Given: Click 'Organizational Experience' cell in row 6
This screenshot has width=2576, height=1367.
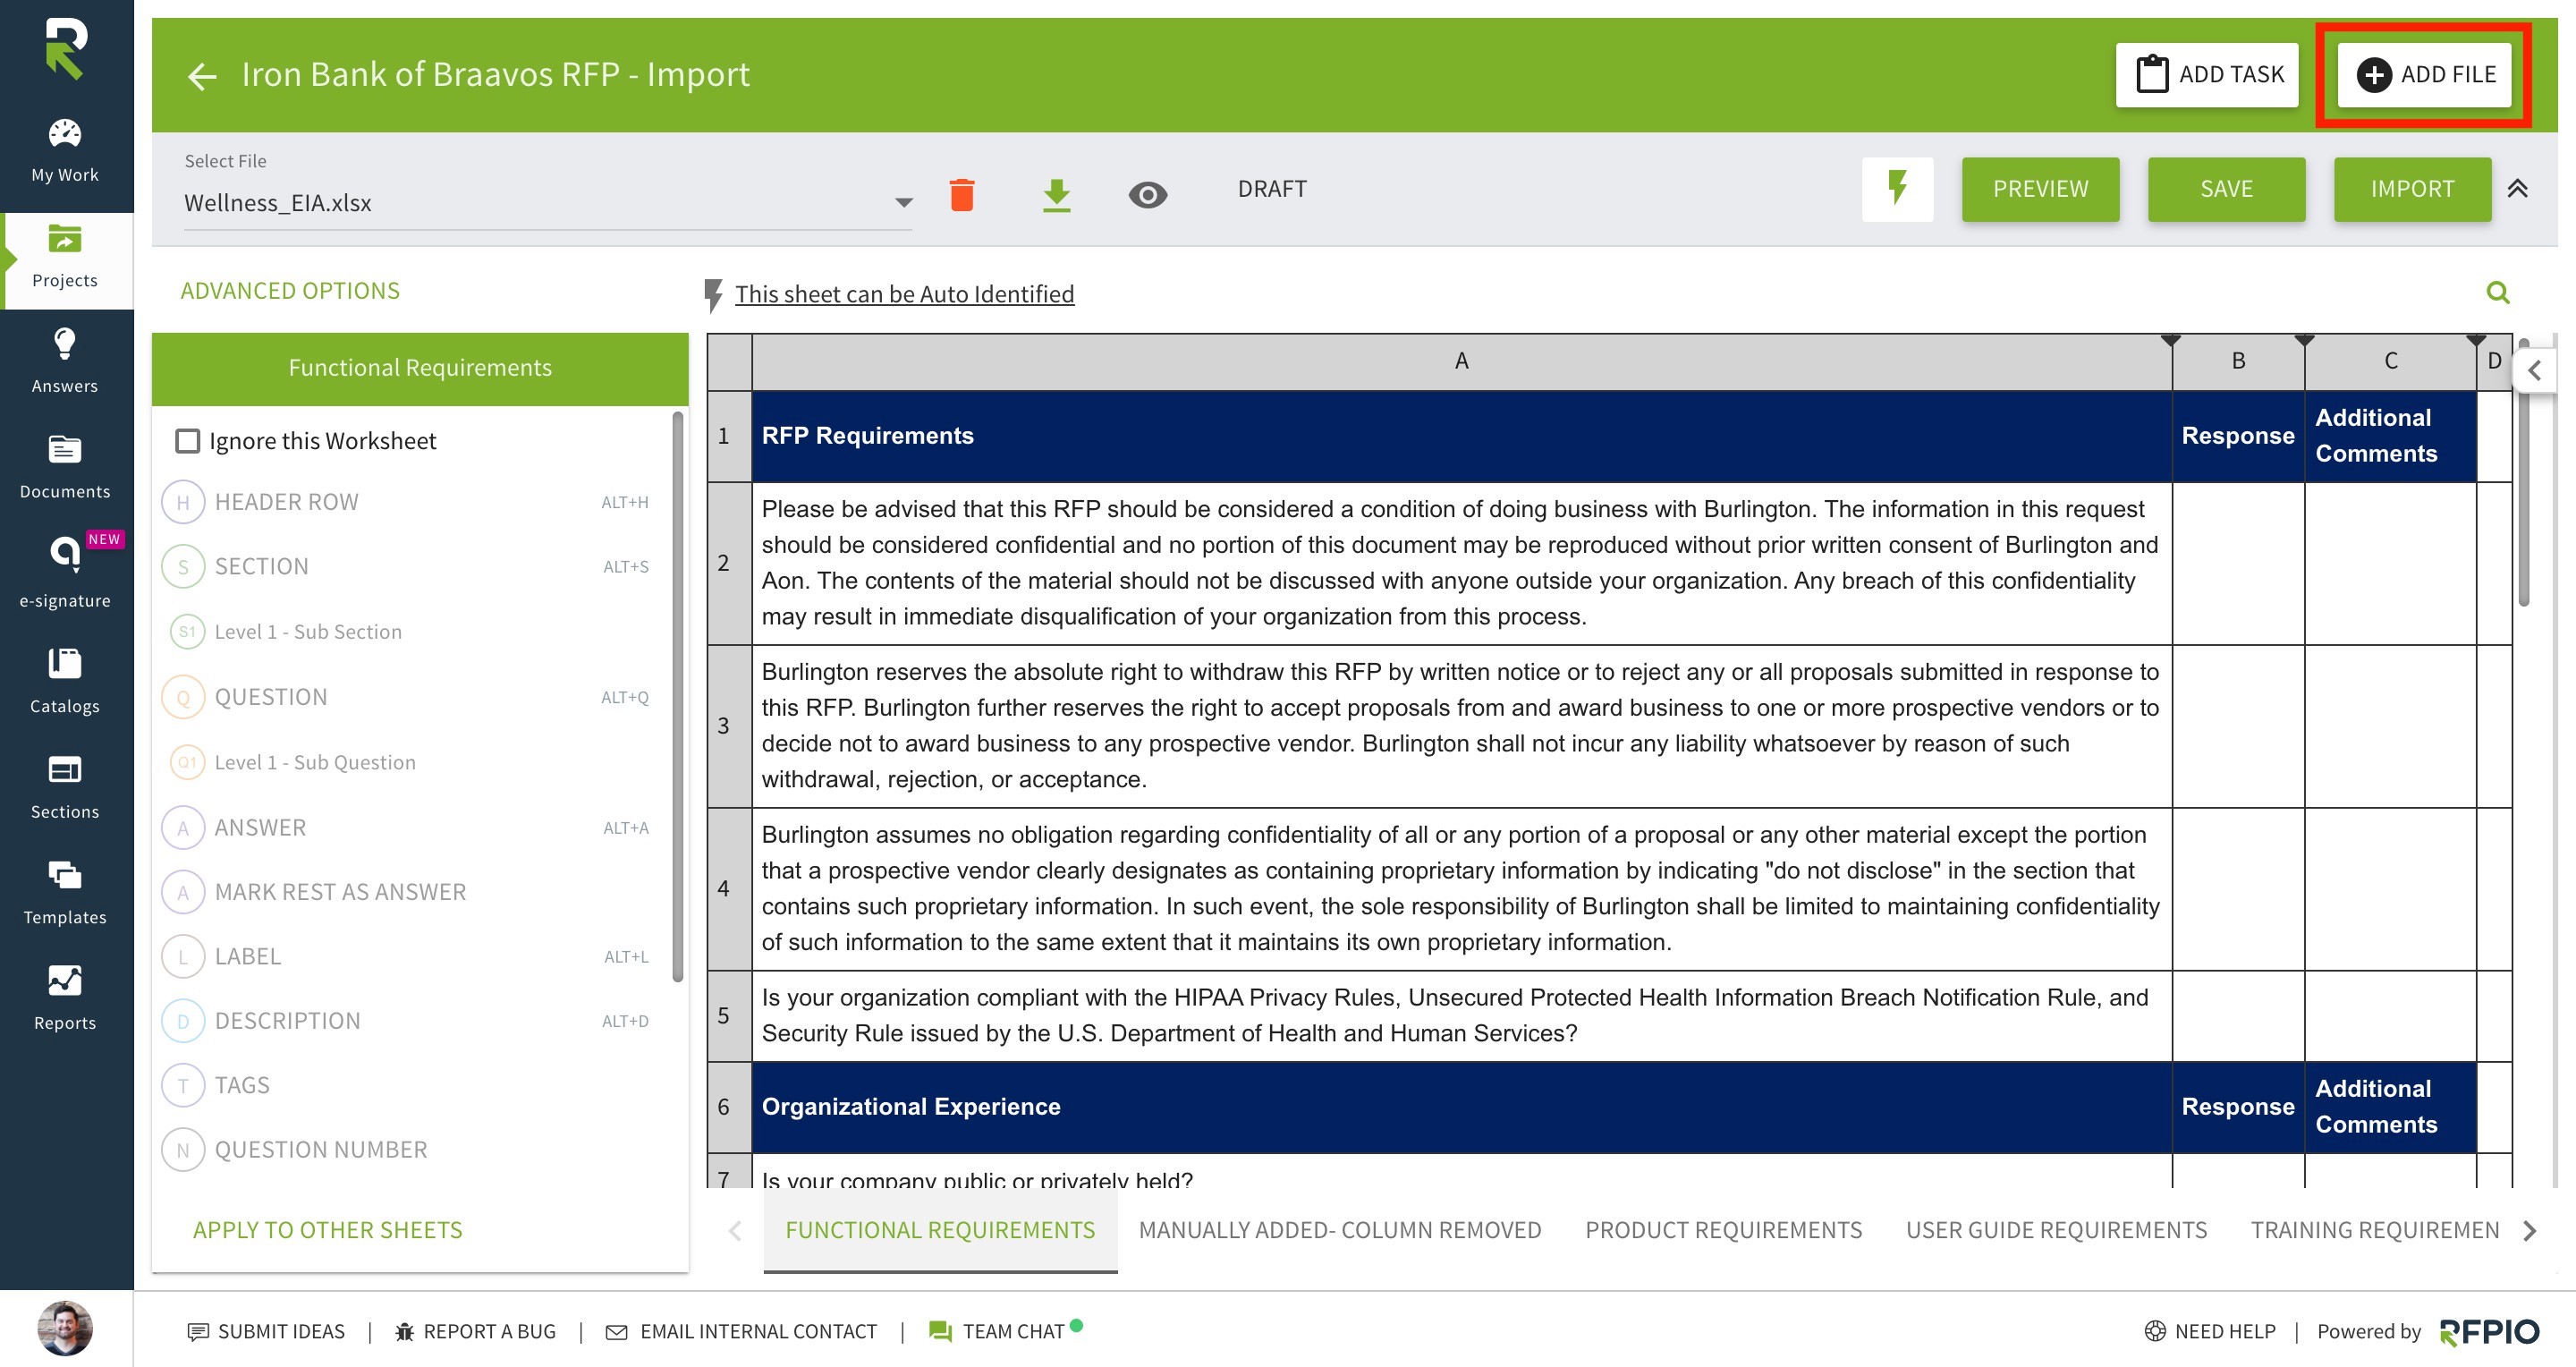Looking at the screenshot, I should click(x=1461, y=1107).
